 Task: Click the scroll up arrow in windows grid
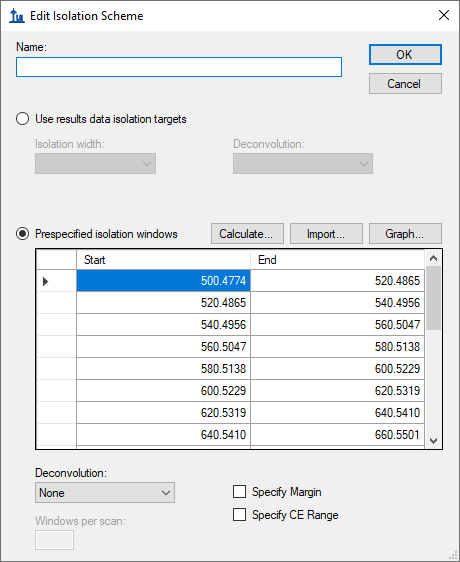pyautogui.click(x=433, y=258)
